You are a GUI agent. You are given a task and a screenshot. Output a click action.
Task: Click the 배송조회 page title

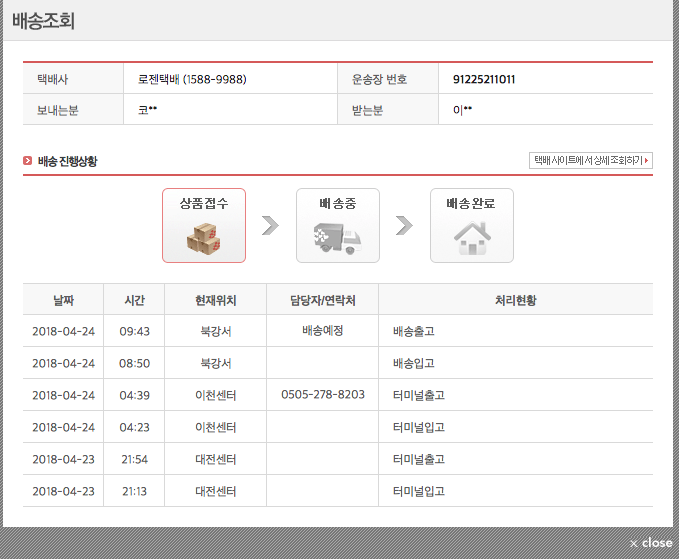coord(44,20)
